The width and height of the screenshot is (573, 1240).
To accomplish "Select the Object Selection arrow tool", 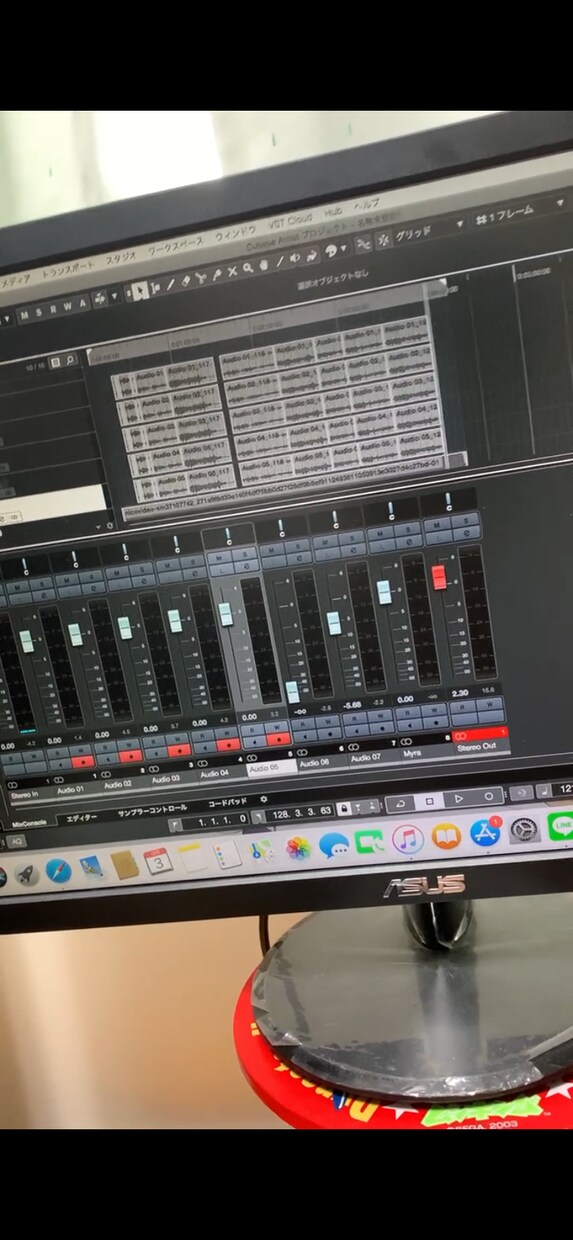I will [140, 290].
